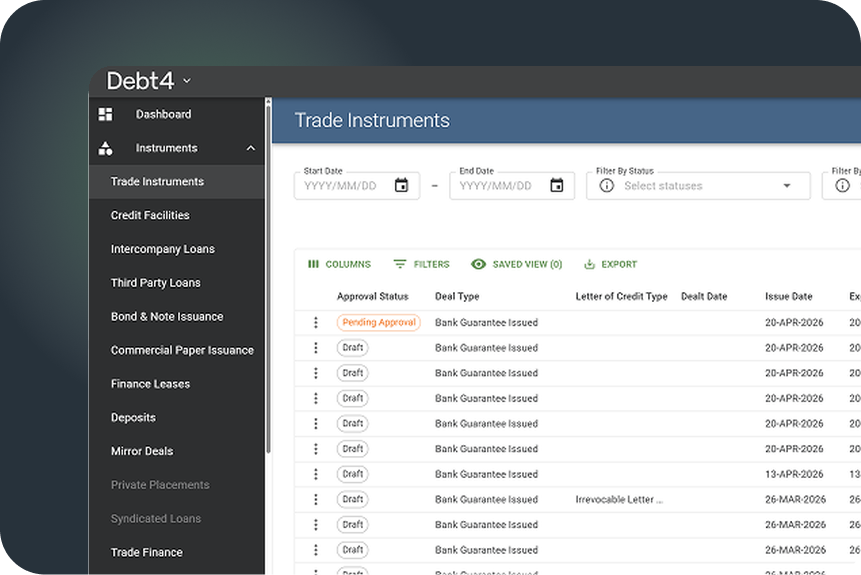The image size is (861, 575).
Task: Click the Pending Approval status badge
Action: 379,322
